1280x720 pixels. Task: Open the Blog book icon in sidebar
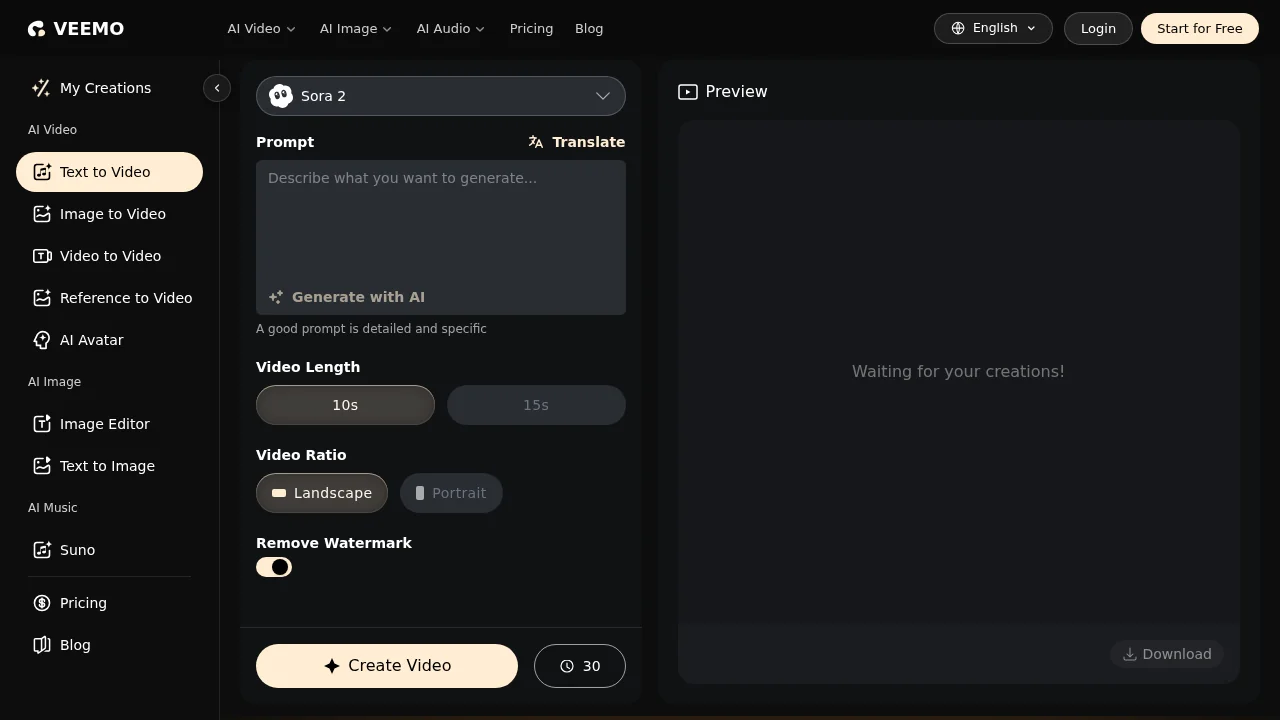(42, 645)
